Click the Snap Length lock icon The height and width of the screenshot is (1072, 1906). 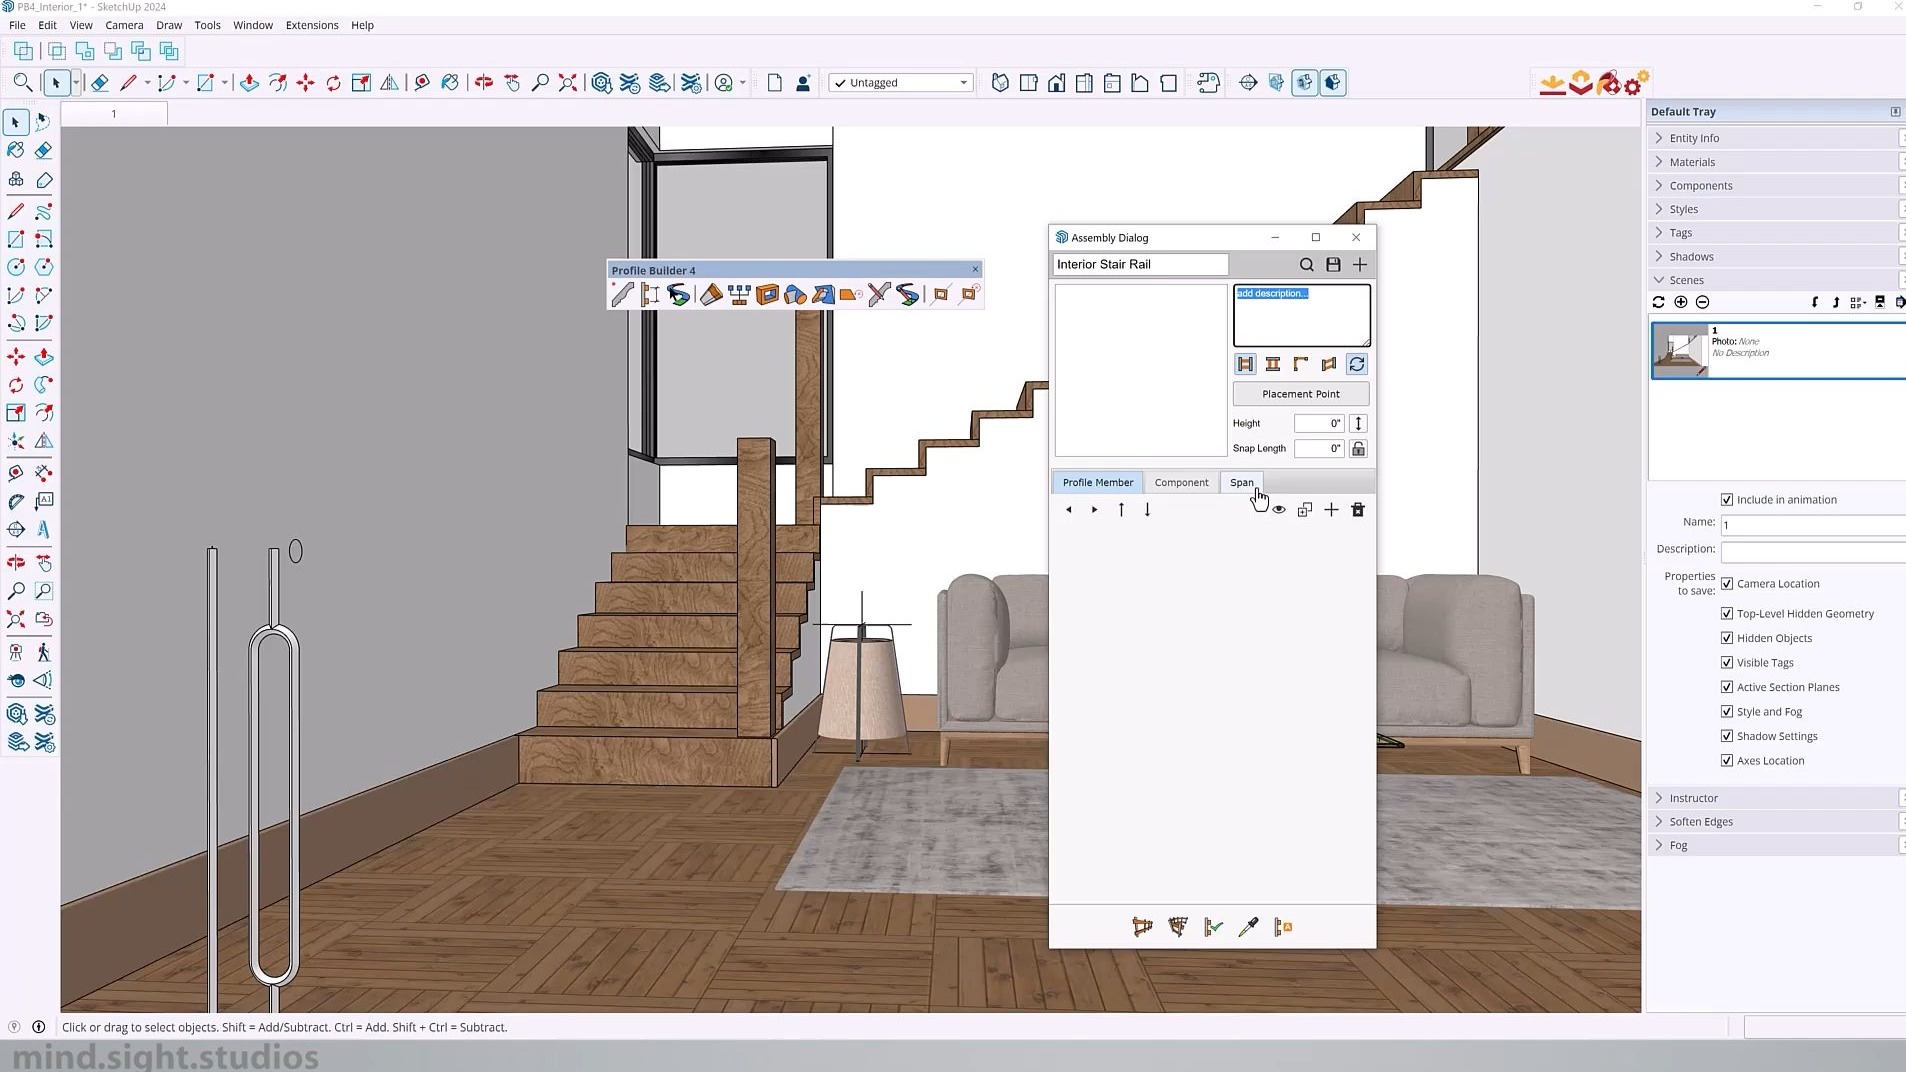pyautogui.click(x=1358, y=448)
